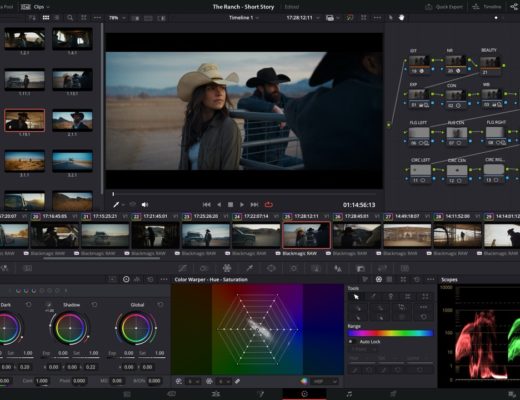Switch gallery to thumbnail grid view

coord(46,18)
